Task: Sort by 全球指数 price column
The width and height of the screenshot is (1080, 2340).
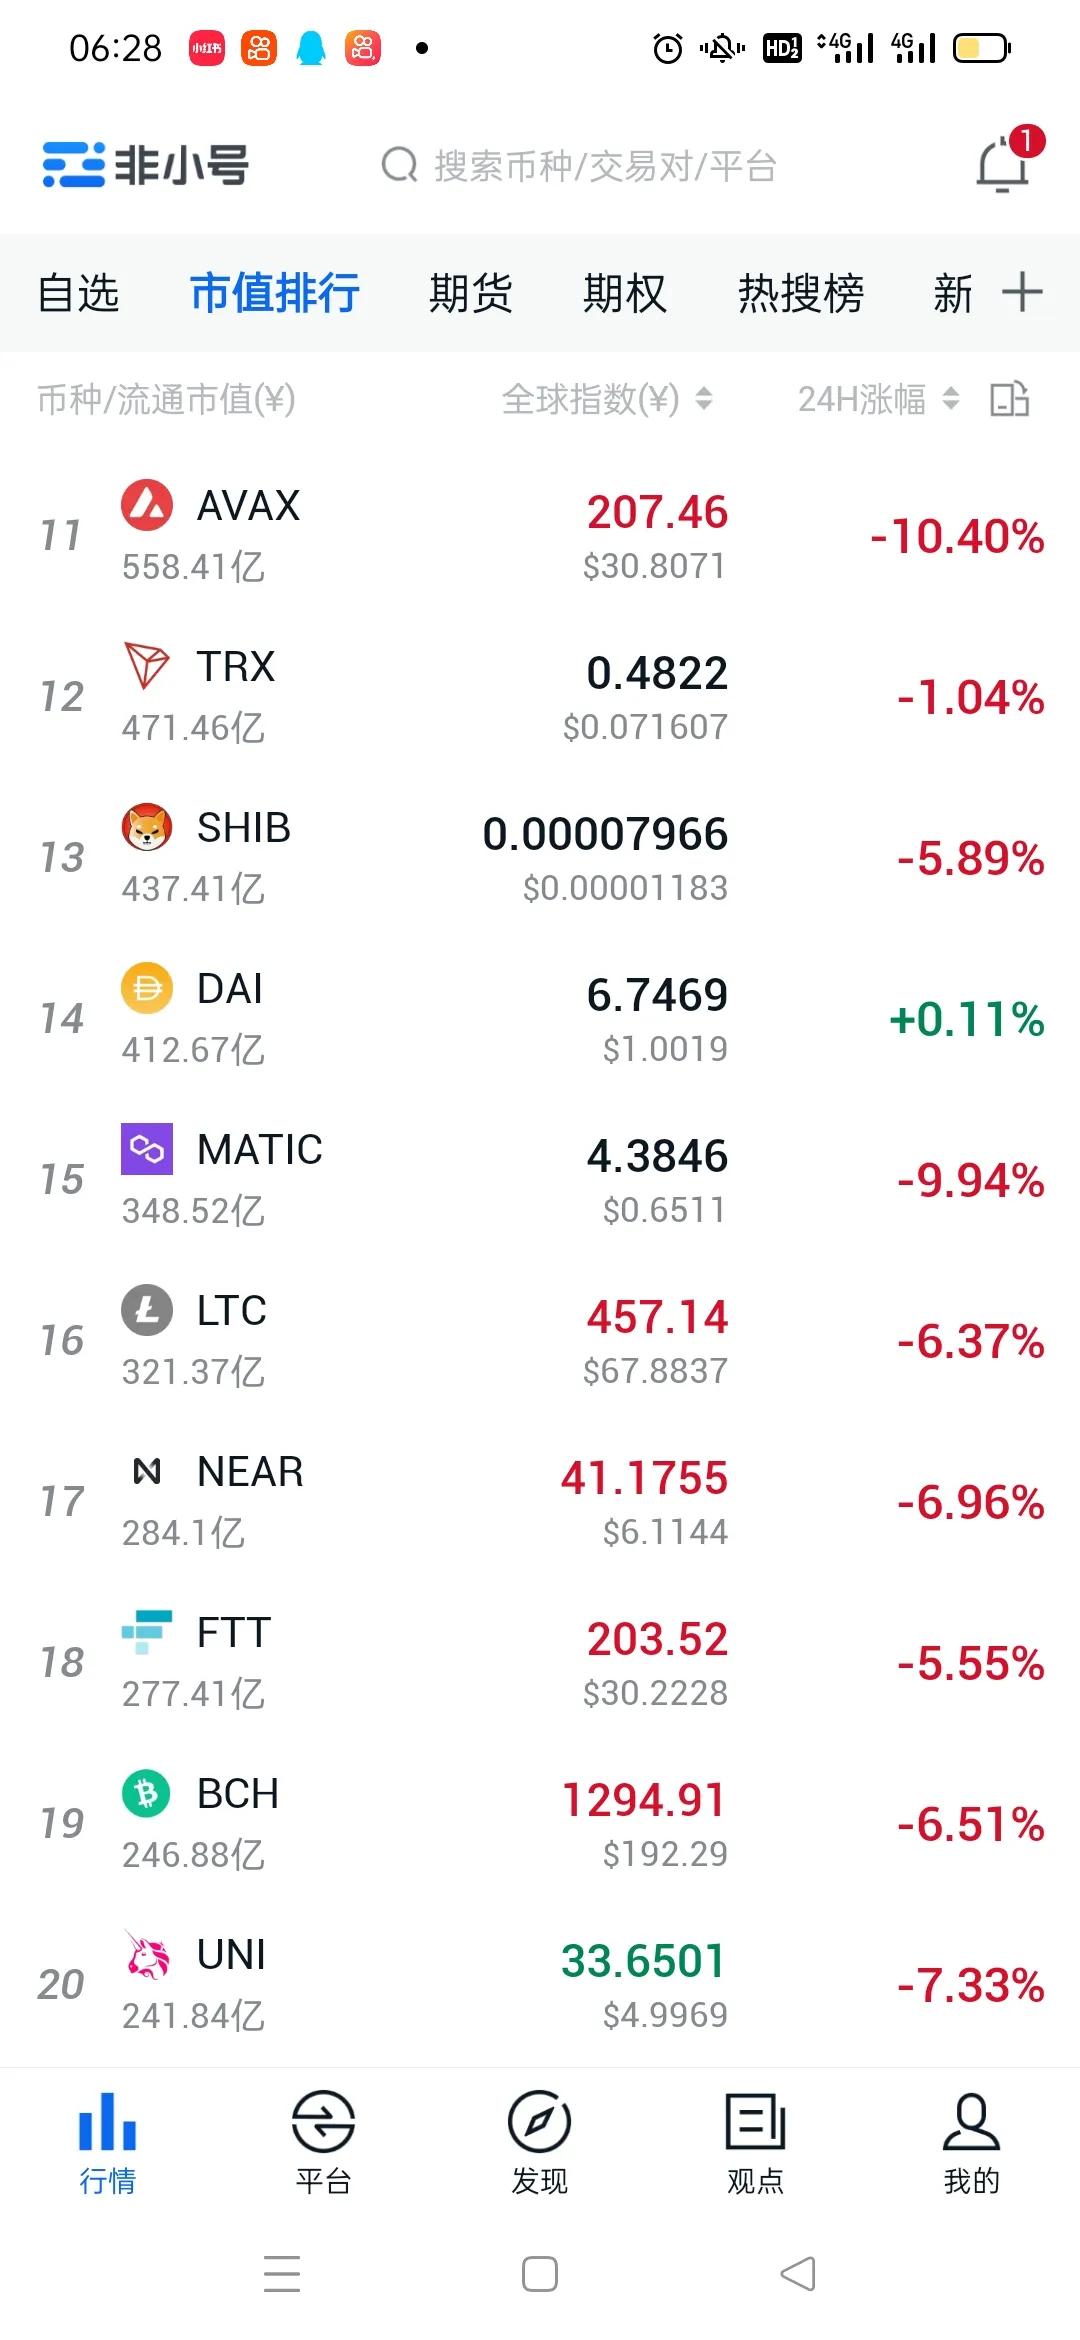Action: click(606, 400)
